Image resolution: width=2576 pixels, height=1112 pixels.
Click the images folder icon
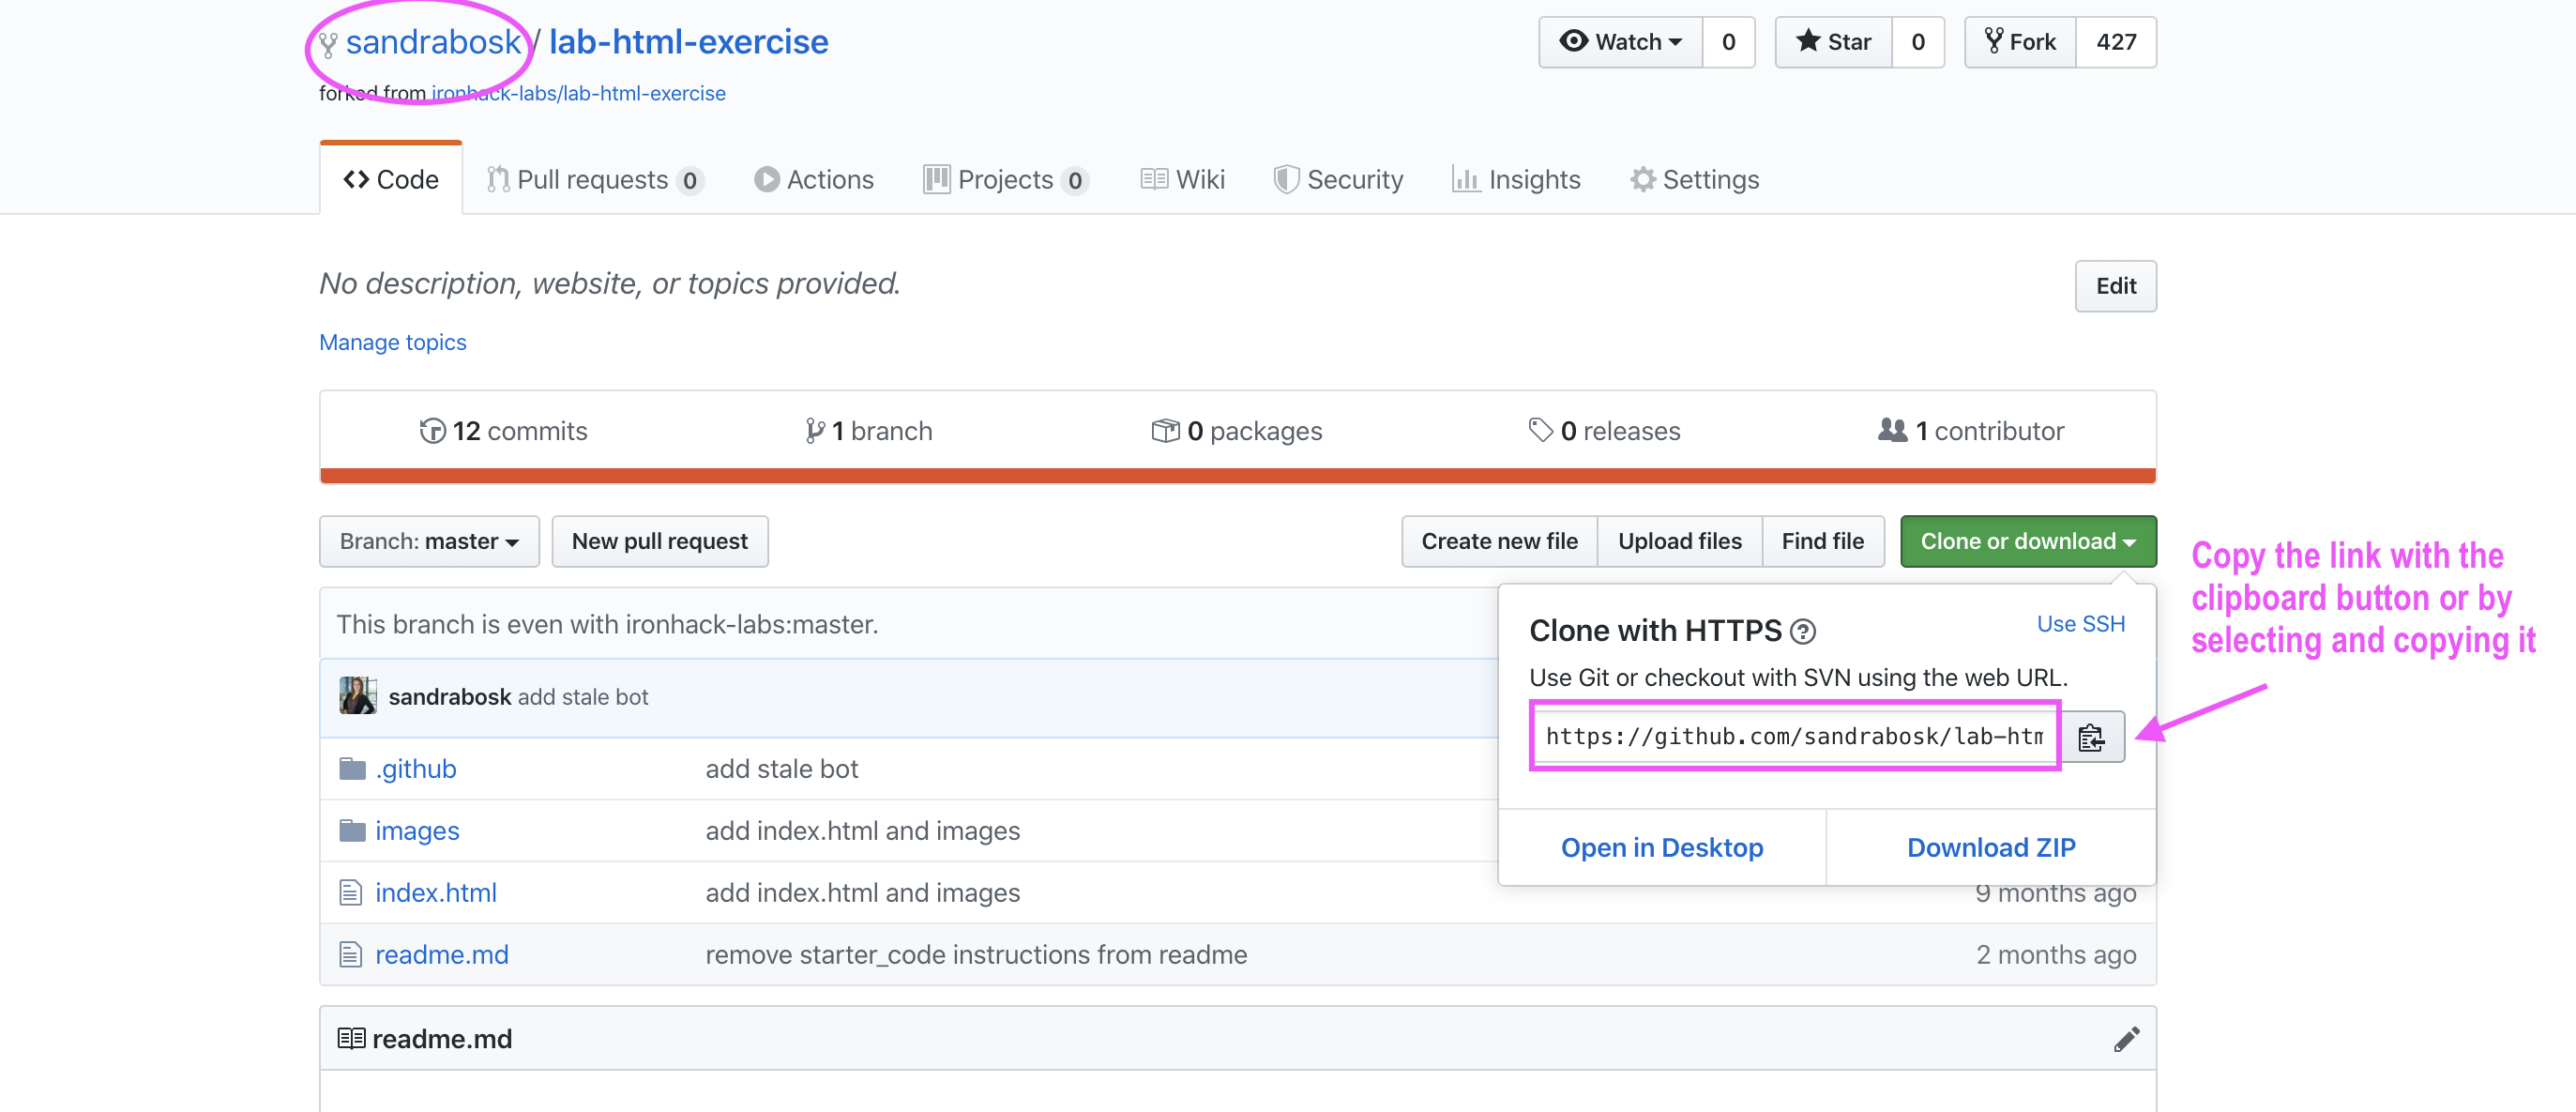pos(352,831)
